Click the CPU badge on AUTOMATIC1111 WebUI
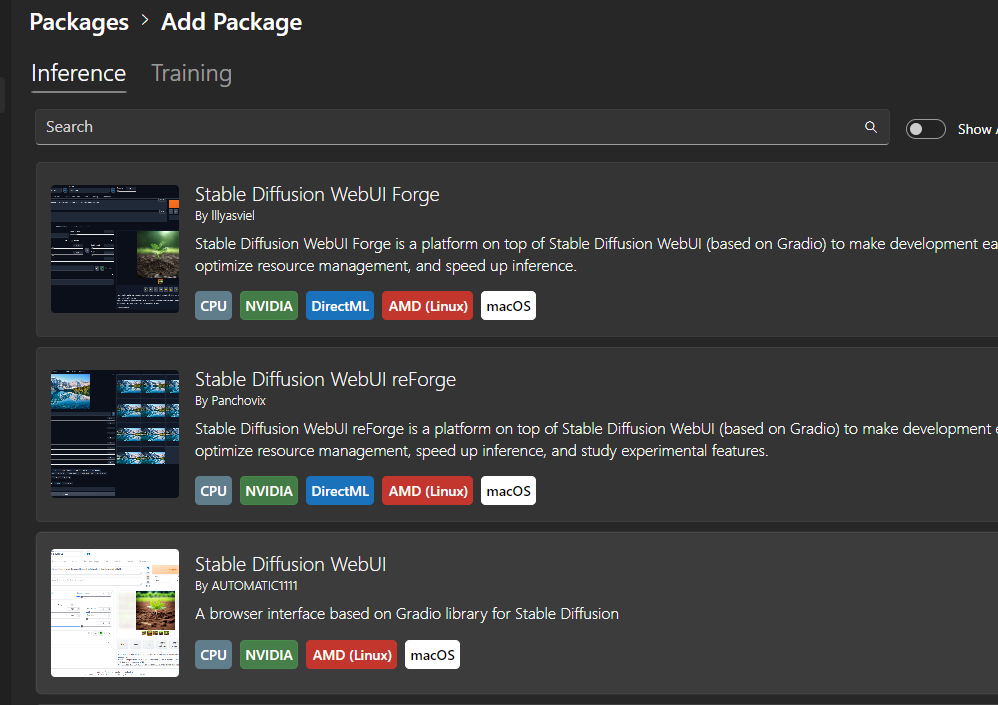 (213, 655)
